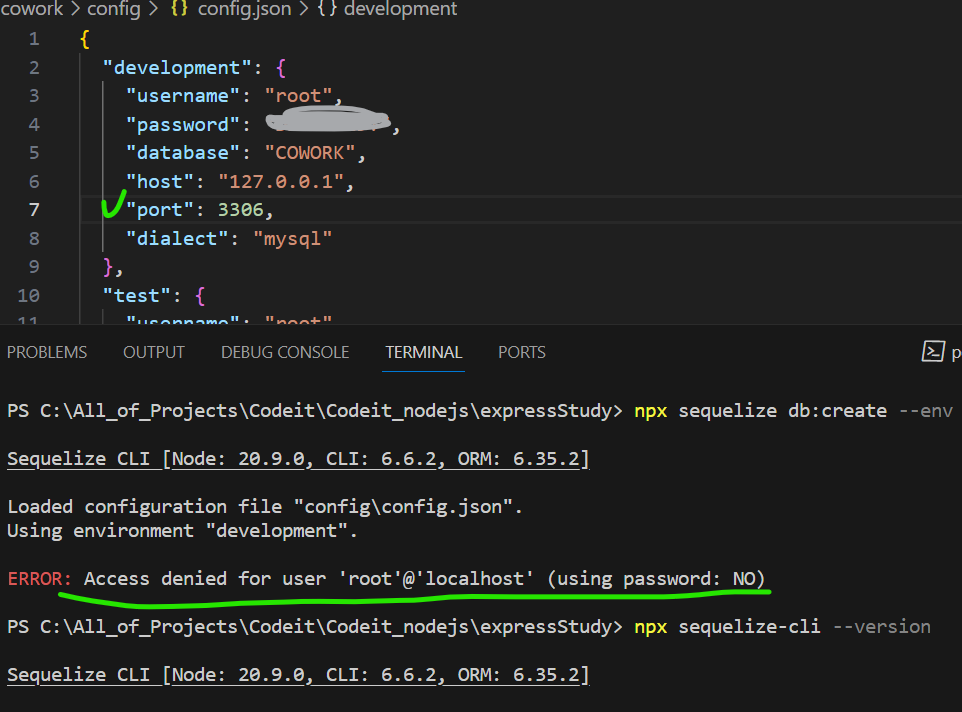This screenshot has height=712, width=962.
Task: Click the 'config' breadcrumb folder
Action: pos(114,9)
